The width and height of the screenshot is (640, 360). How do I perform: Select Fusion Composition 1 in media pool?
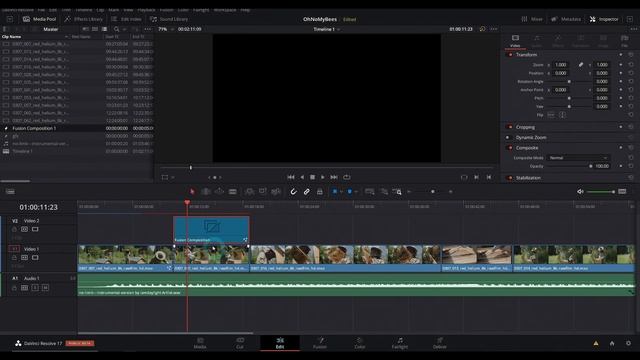coord(77,128)
